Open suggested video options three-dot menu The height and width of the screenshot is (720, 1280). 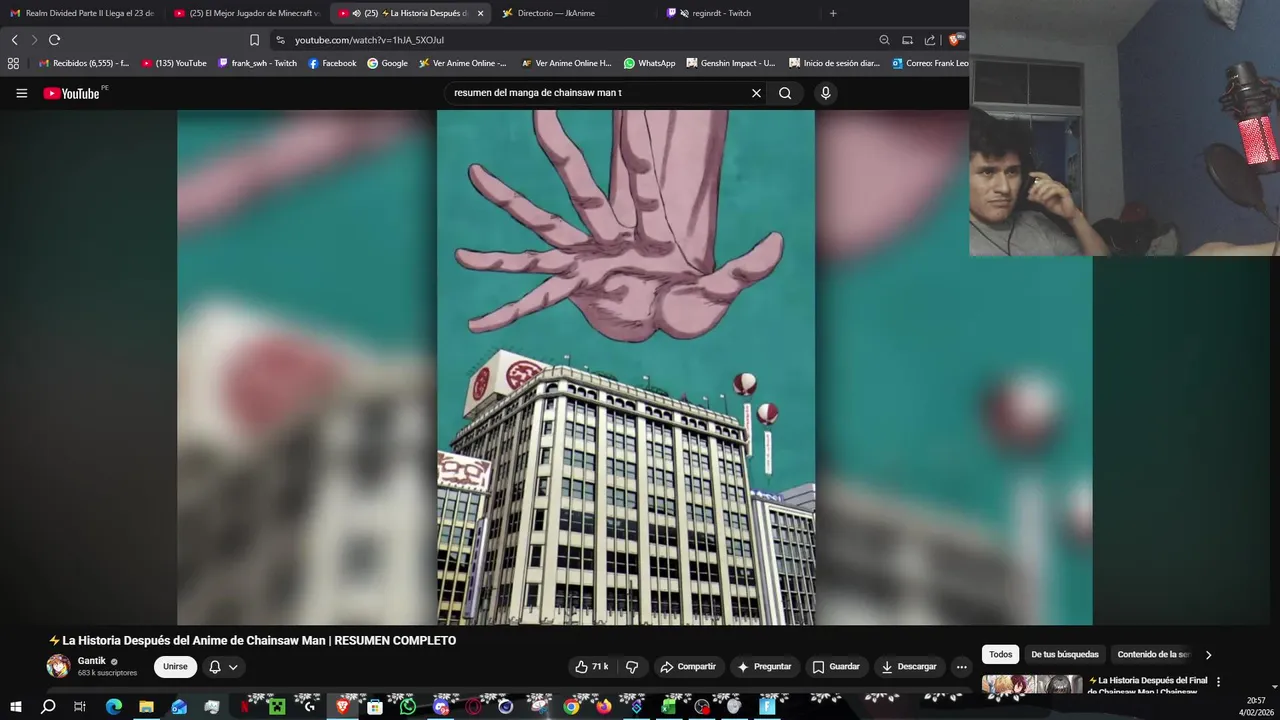tap(1218, 682)
